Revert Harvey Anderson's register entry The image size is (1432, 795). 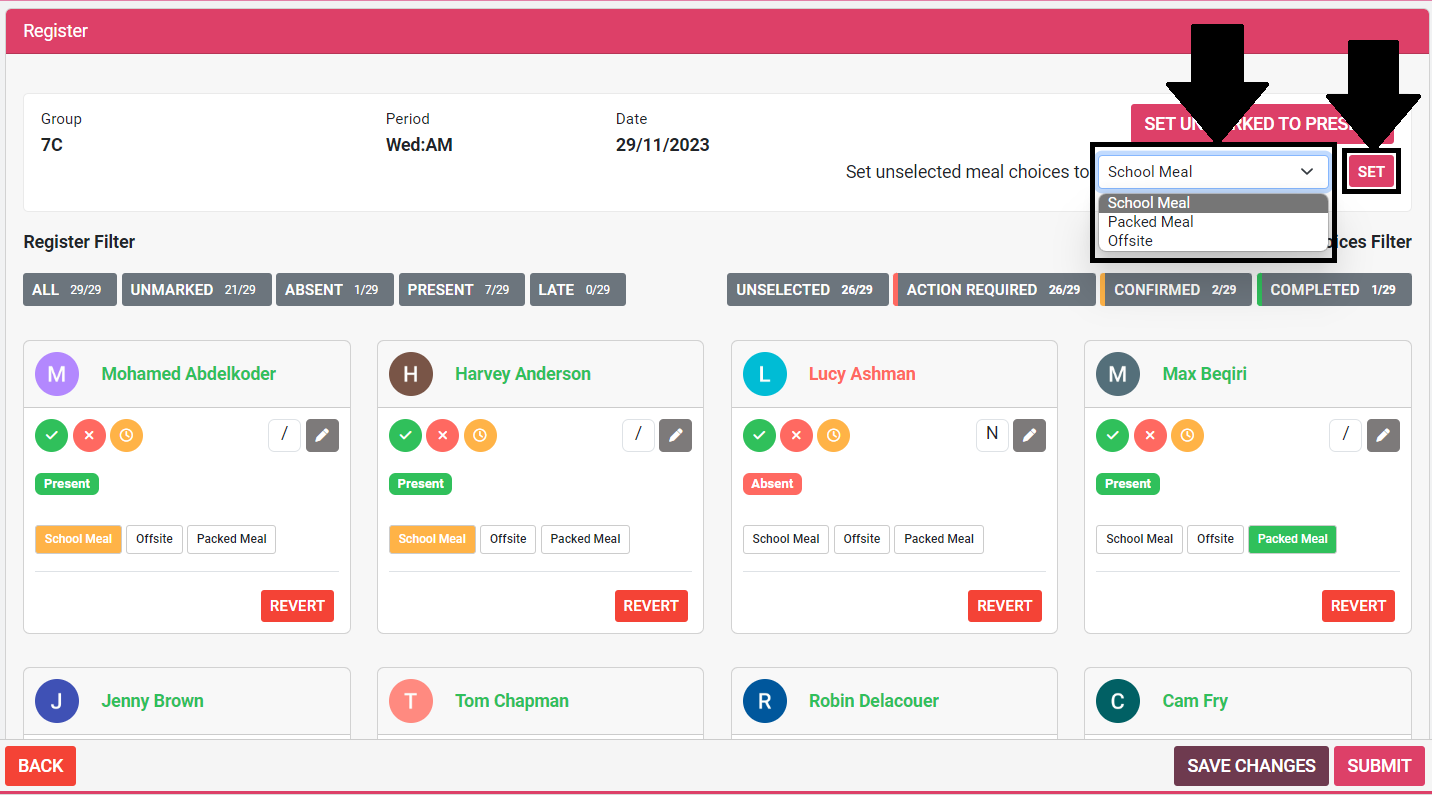651,606
